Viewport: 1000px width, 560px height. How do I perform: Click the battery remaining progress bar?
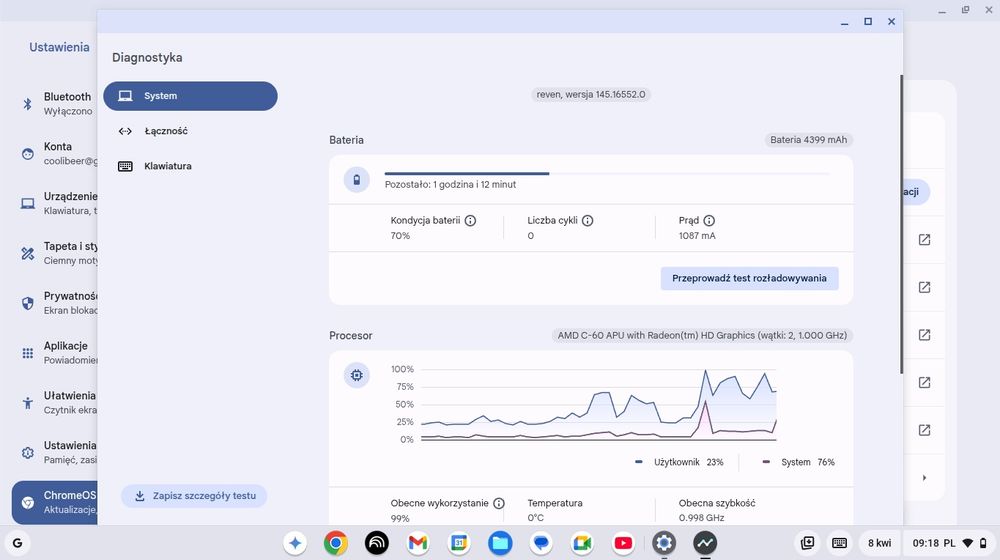[x=607, y=173]
